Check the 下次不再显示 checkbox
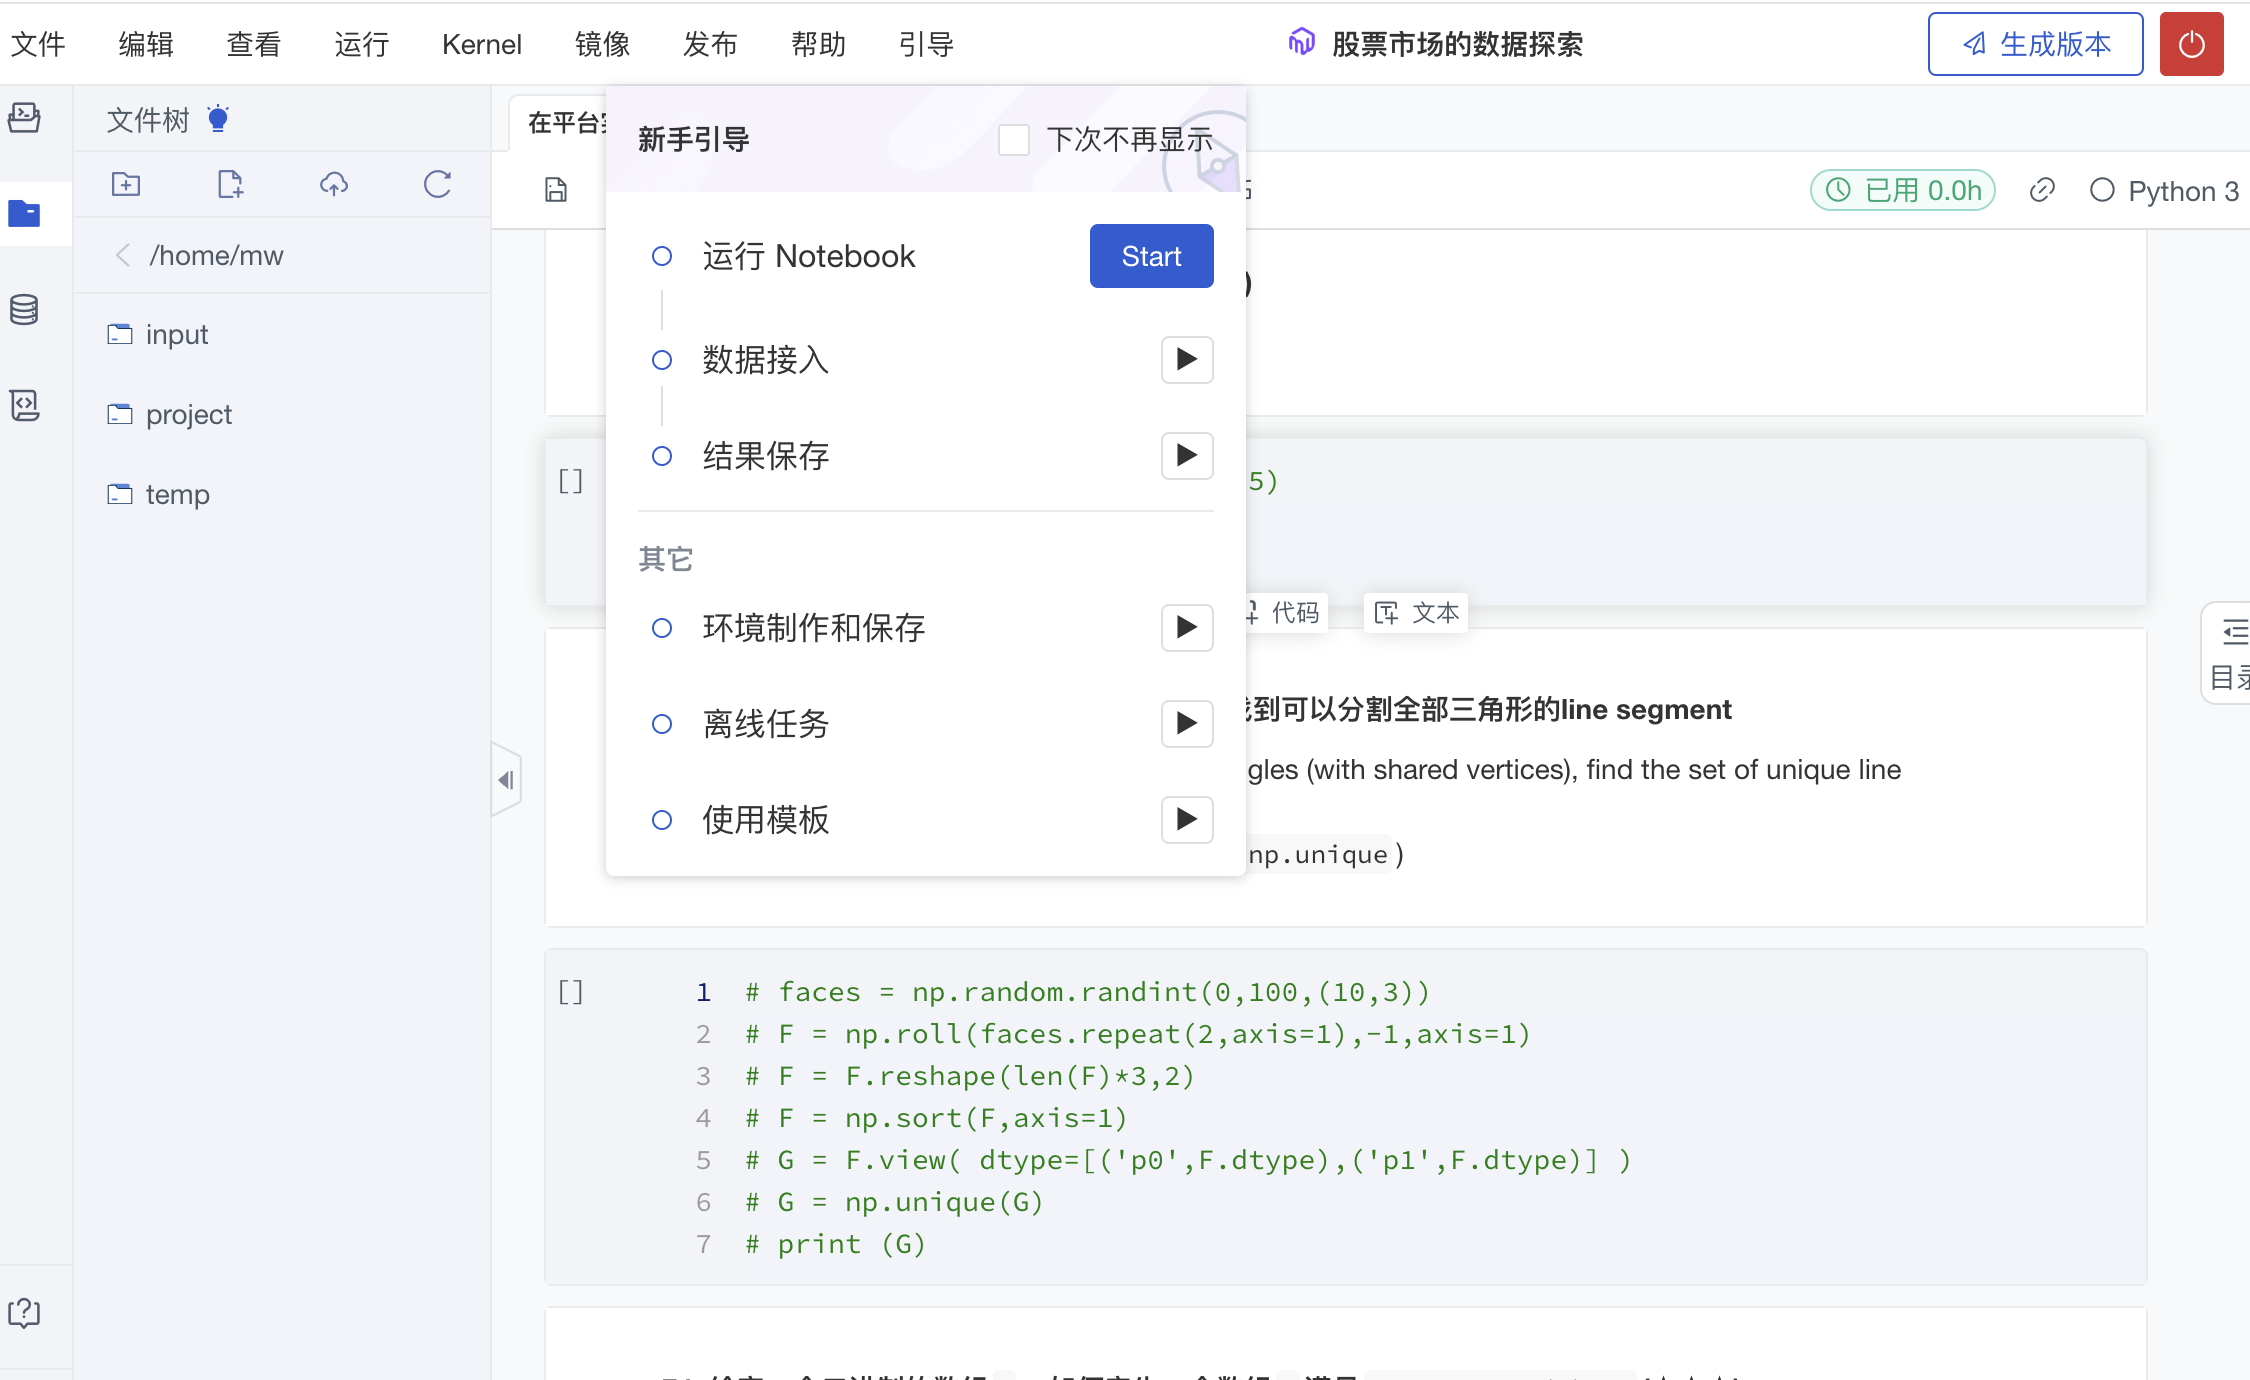This screenshot has height=1380, width=2250. [x=1014, y=140]
